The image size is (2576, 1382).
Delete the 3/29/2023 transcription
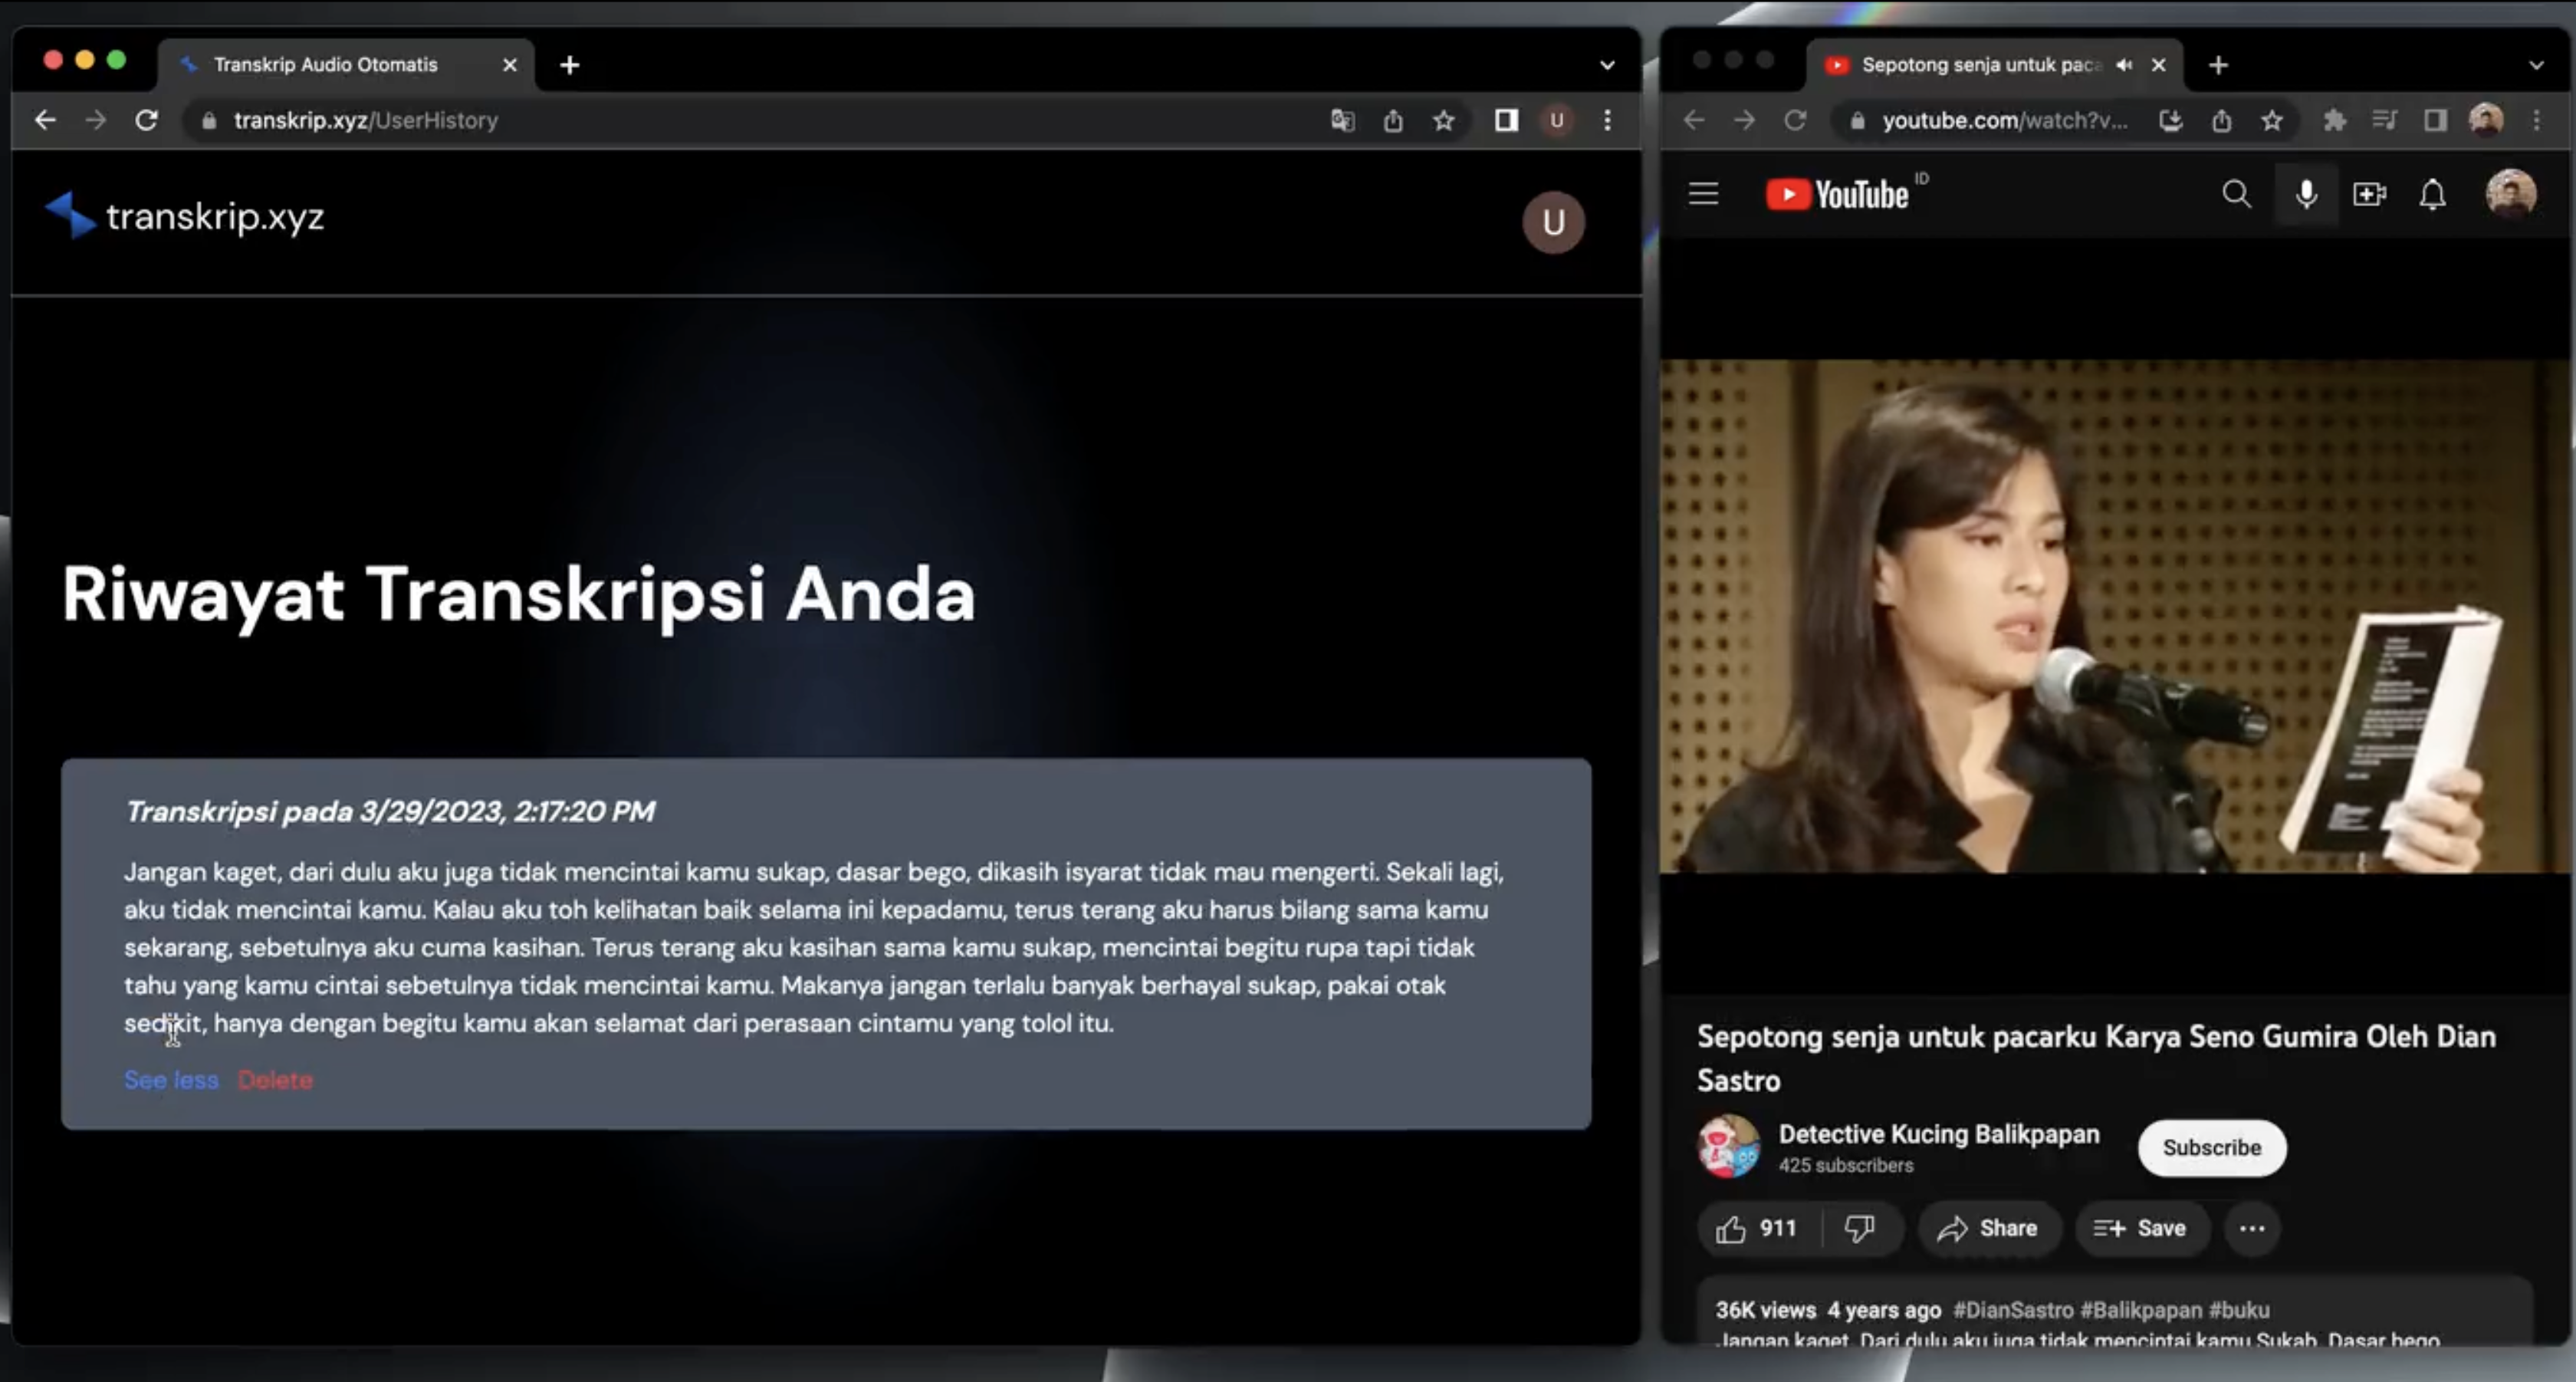coord(275,1080)
